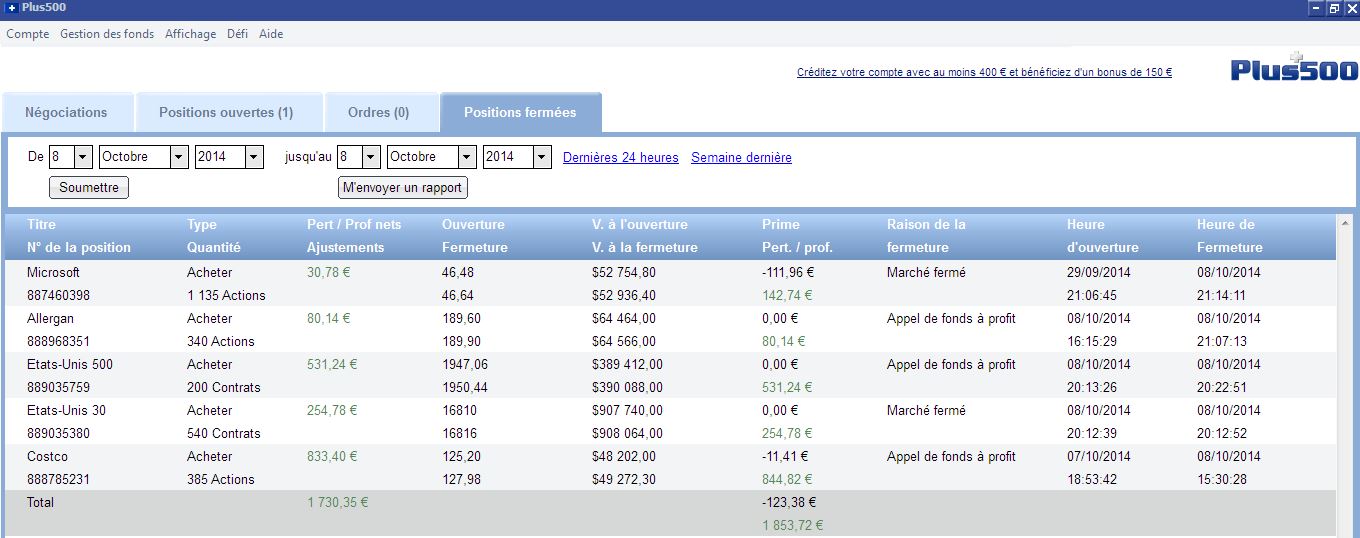This screenshot has width=1360, height=538.
Task: Click the 1 135 Actions quantity
Action: [226, 295]
